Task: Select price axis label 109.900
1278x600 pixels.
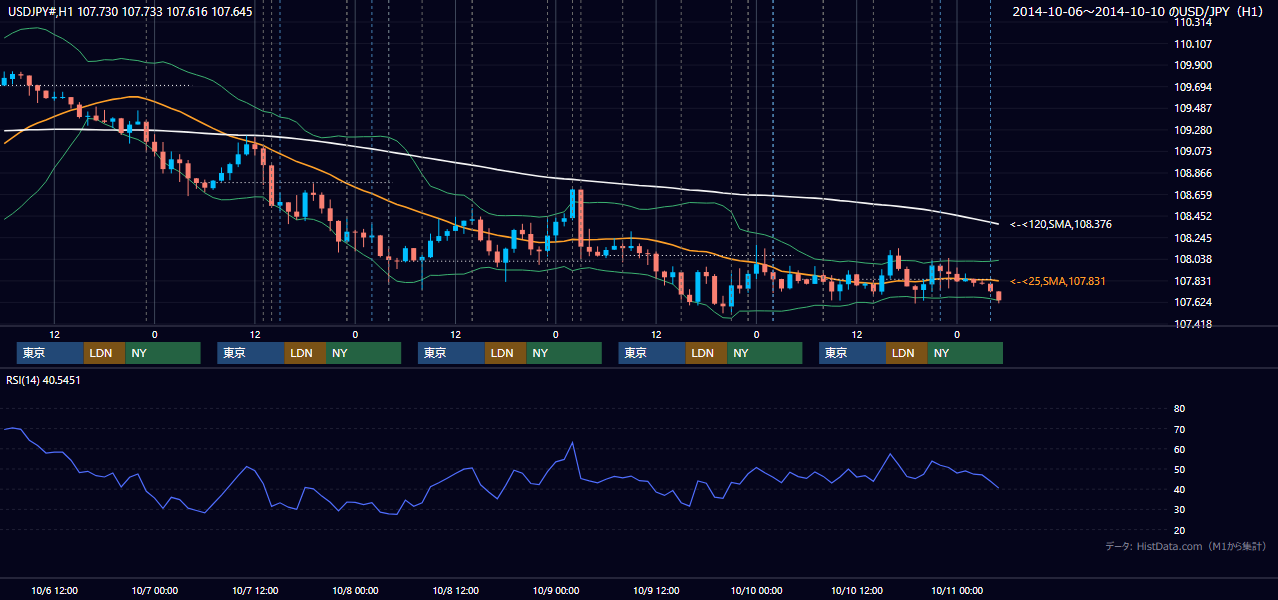Action: pyautogui.click(x=1193, y=65)
